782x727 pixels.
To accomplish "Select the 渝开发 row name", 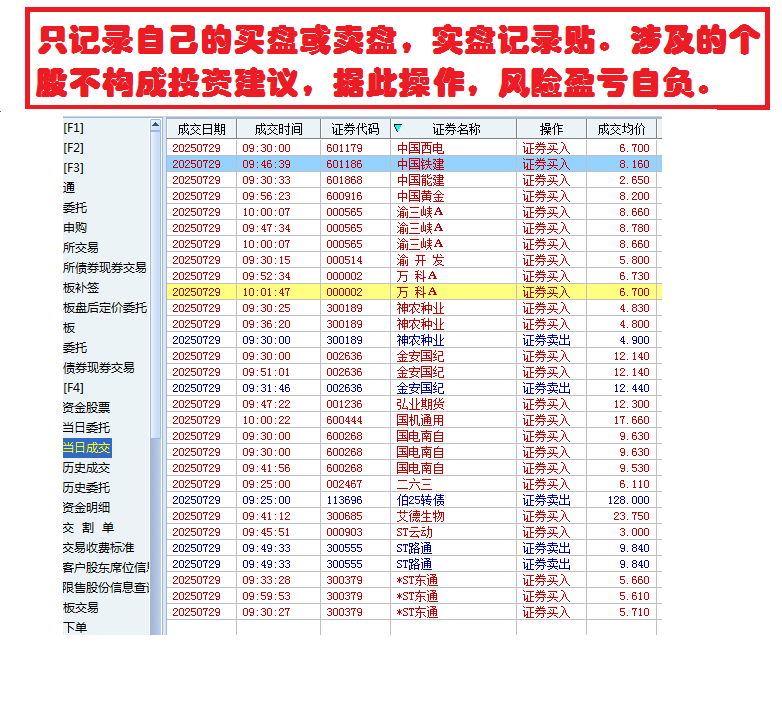I will coord(420,260).
